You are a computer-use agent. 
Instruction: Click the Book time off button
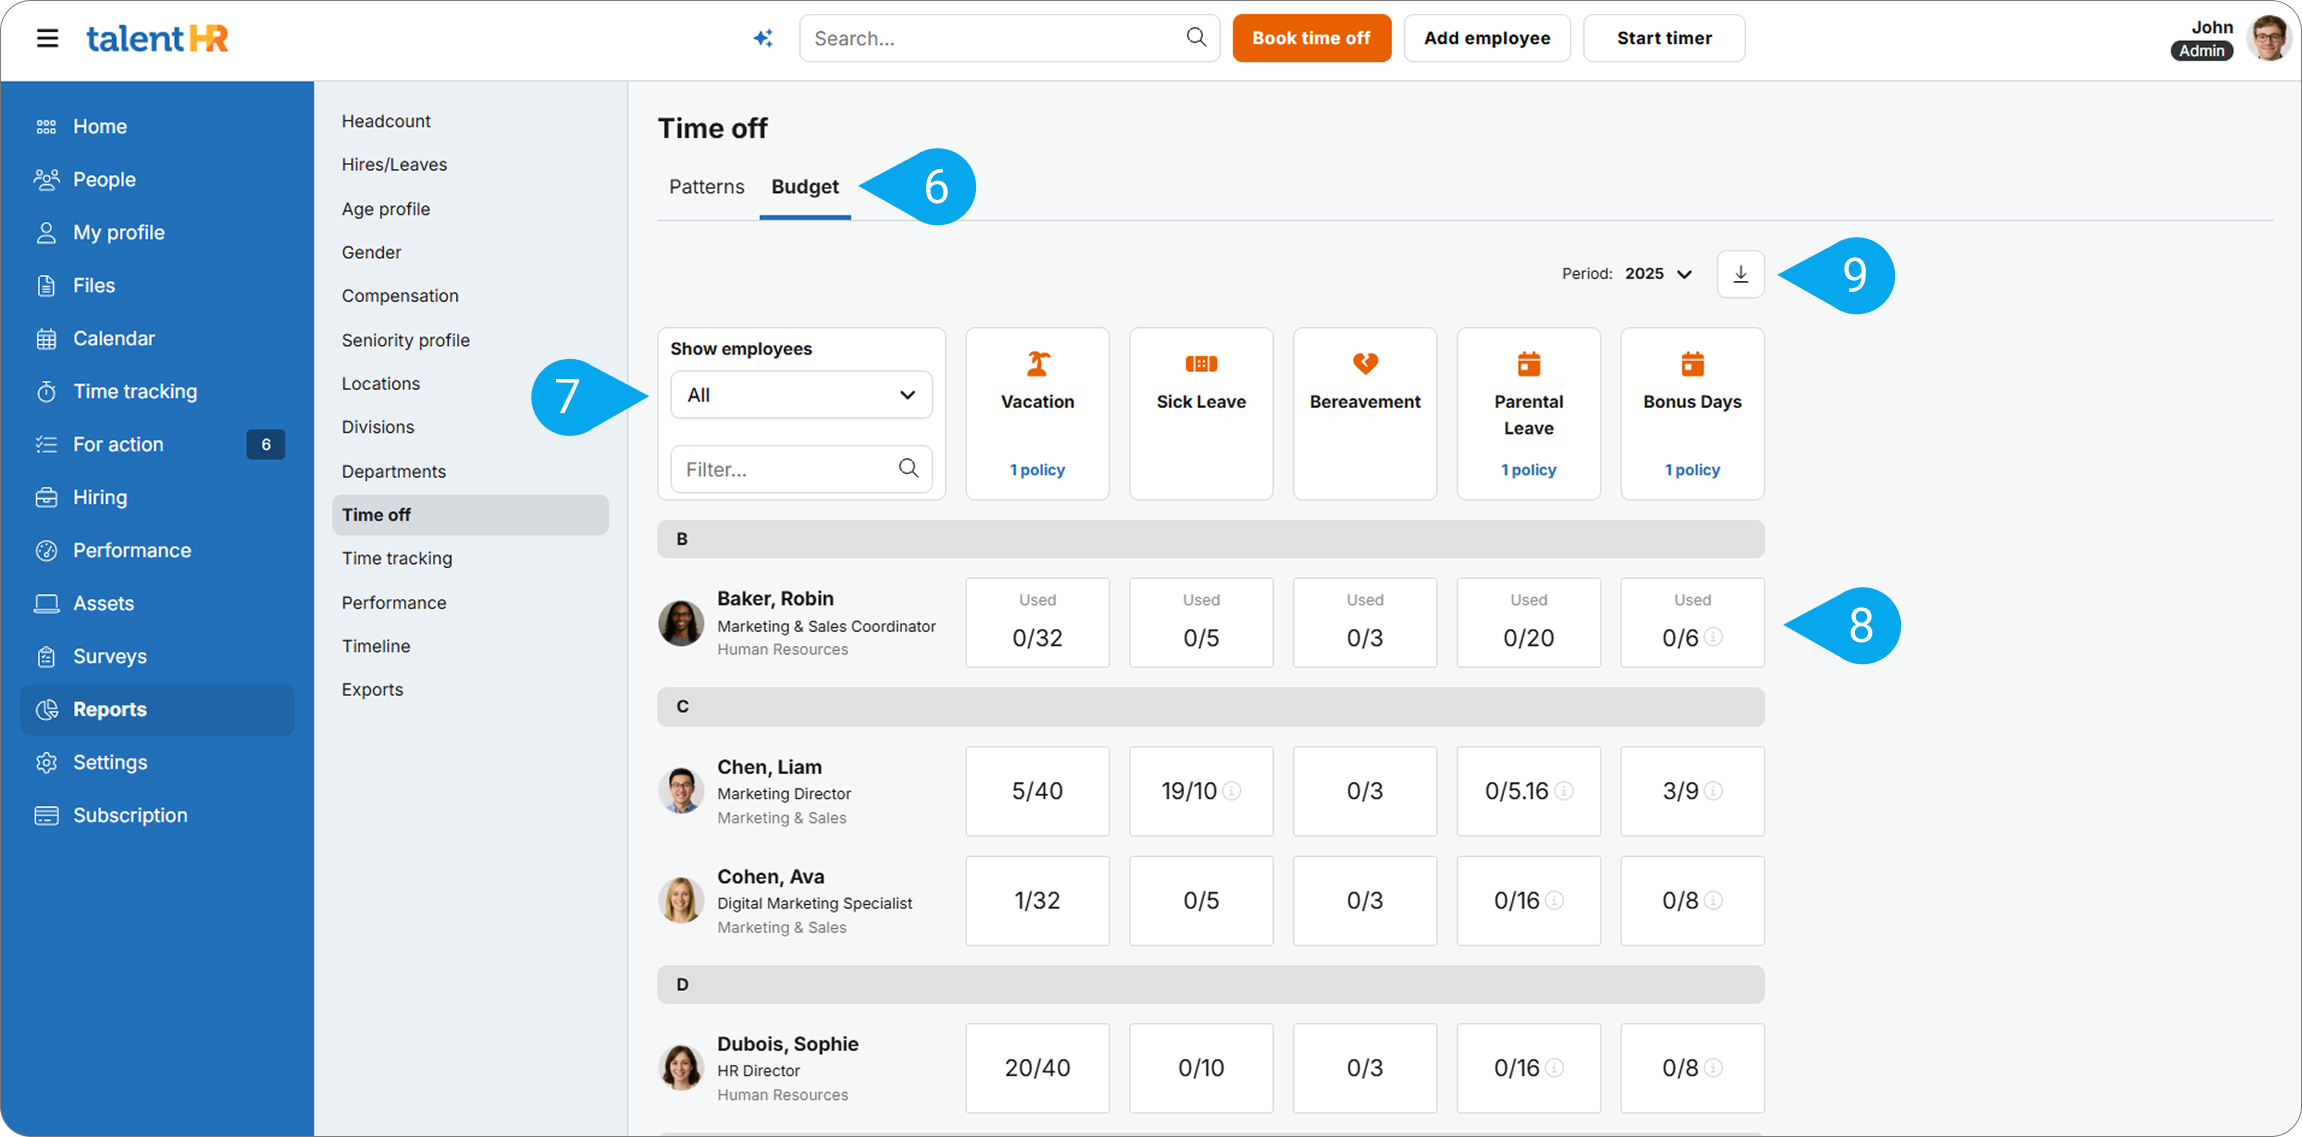[x=1311, y=38]
